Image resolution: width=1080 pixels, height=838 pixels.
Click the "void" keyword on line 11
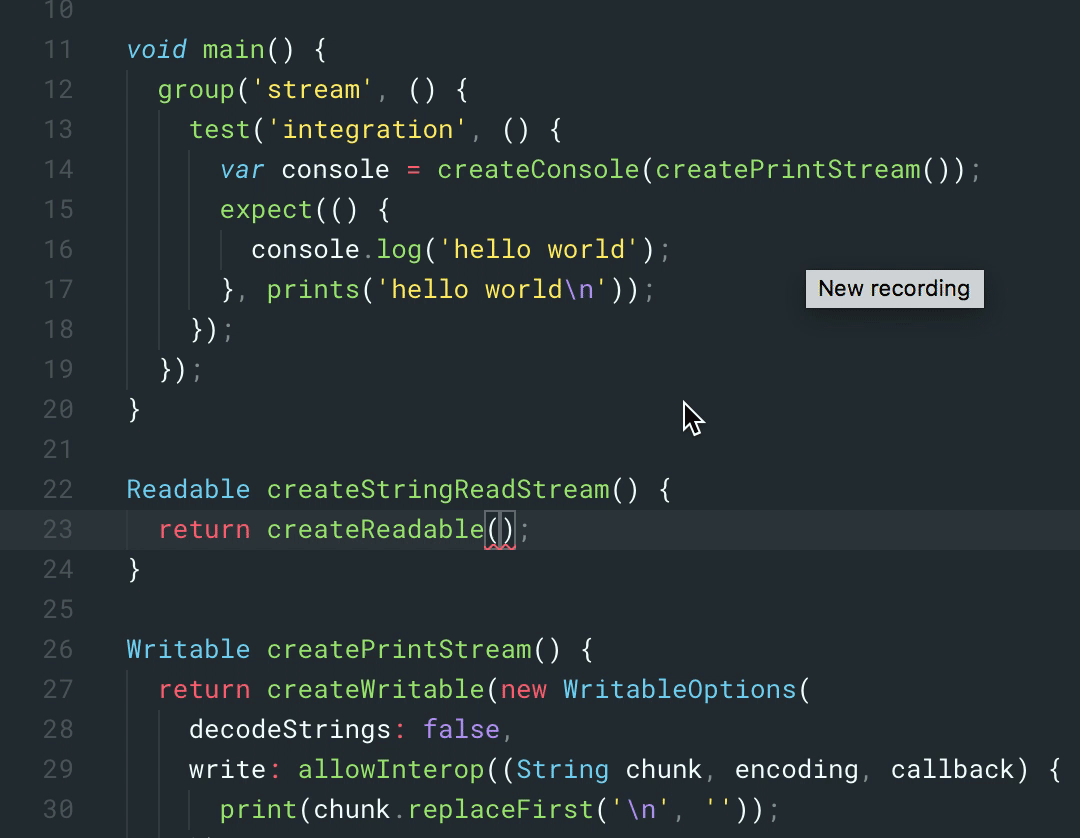(157, 50)
